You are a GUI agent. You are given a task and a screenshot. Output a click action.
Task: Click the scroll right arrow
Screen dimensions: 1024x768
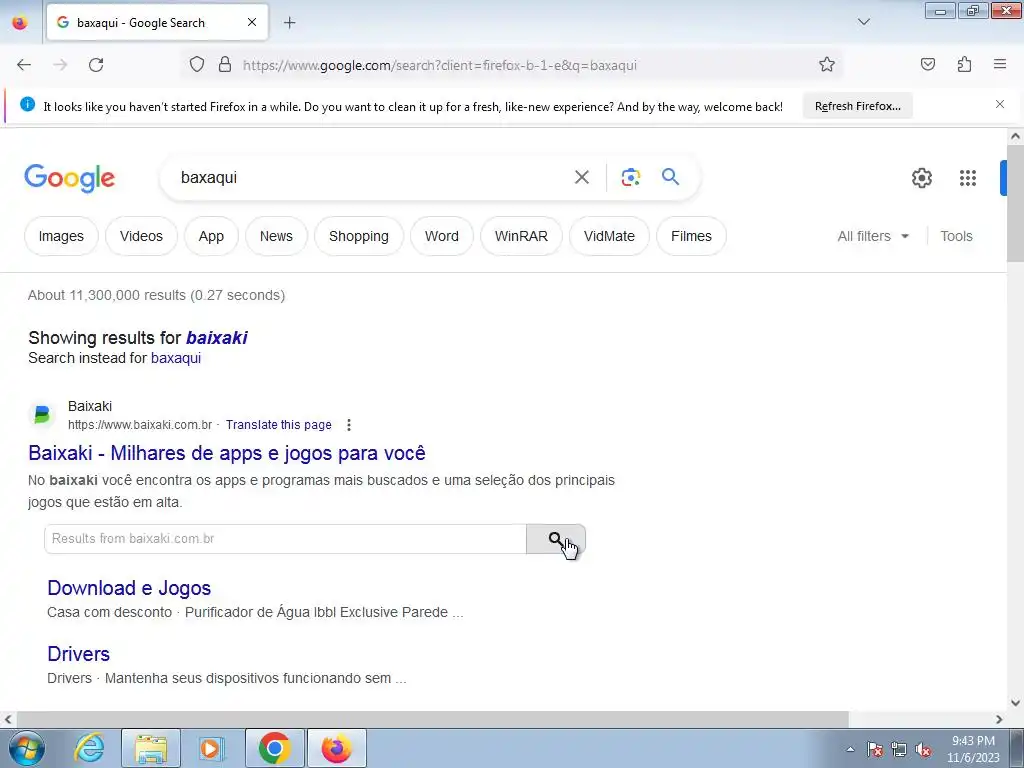pyautogui.click(x=999, y=719)
